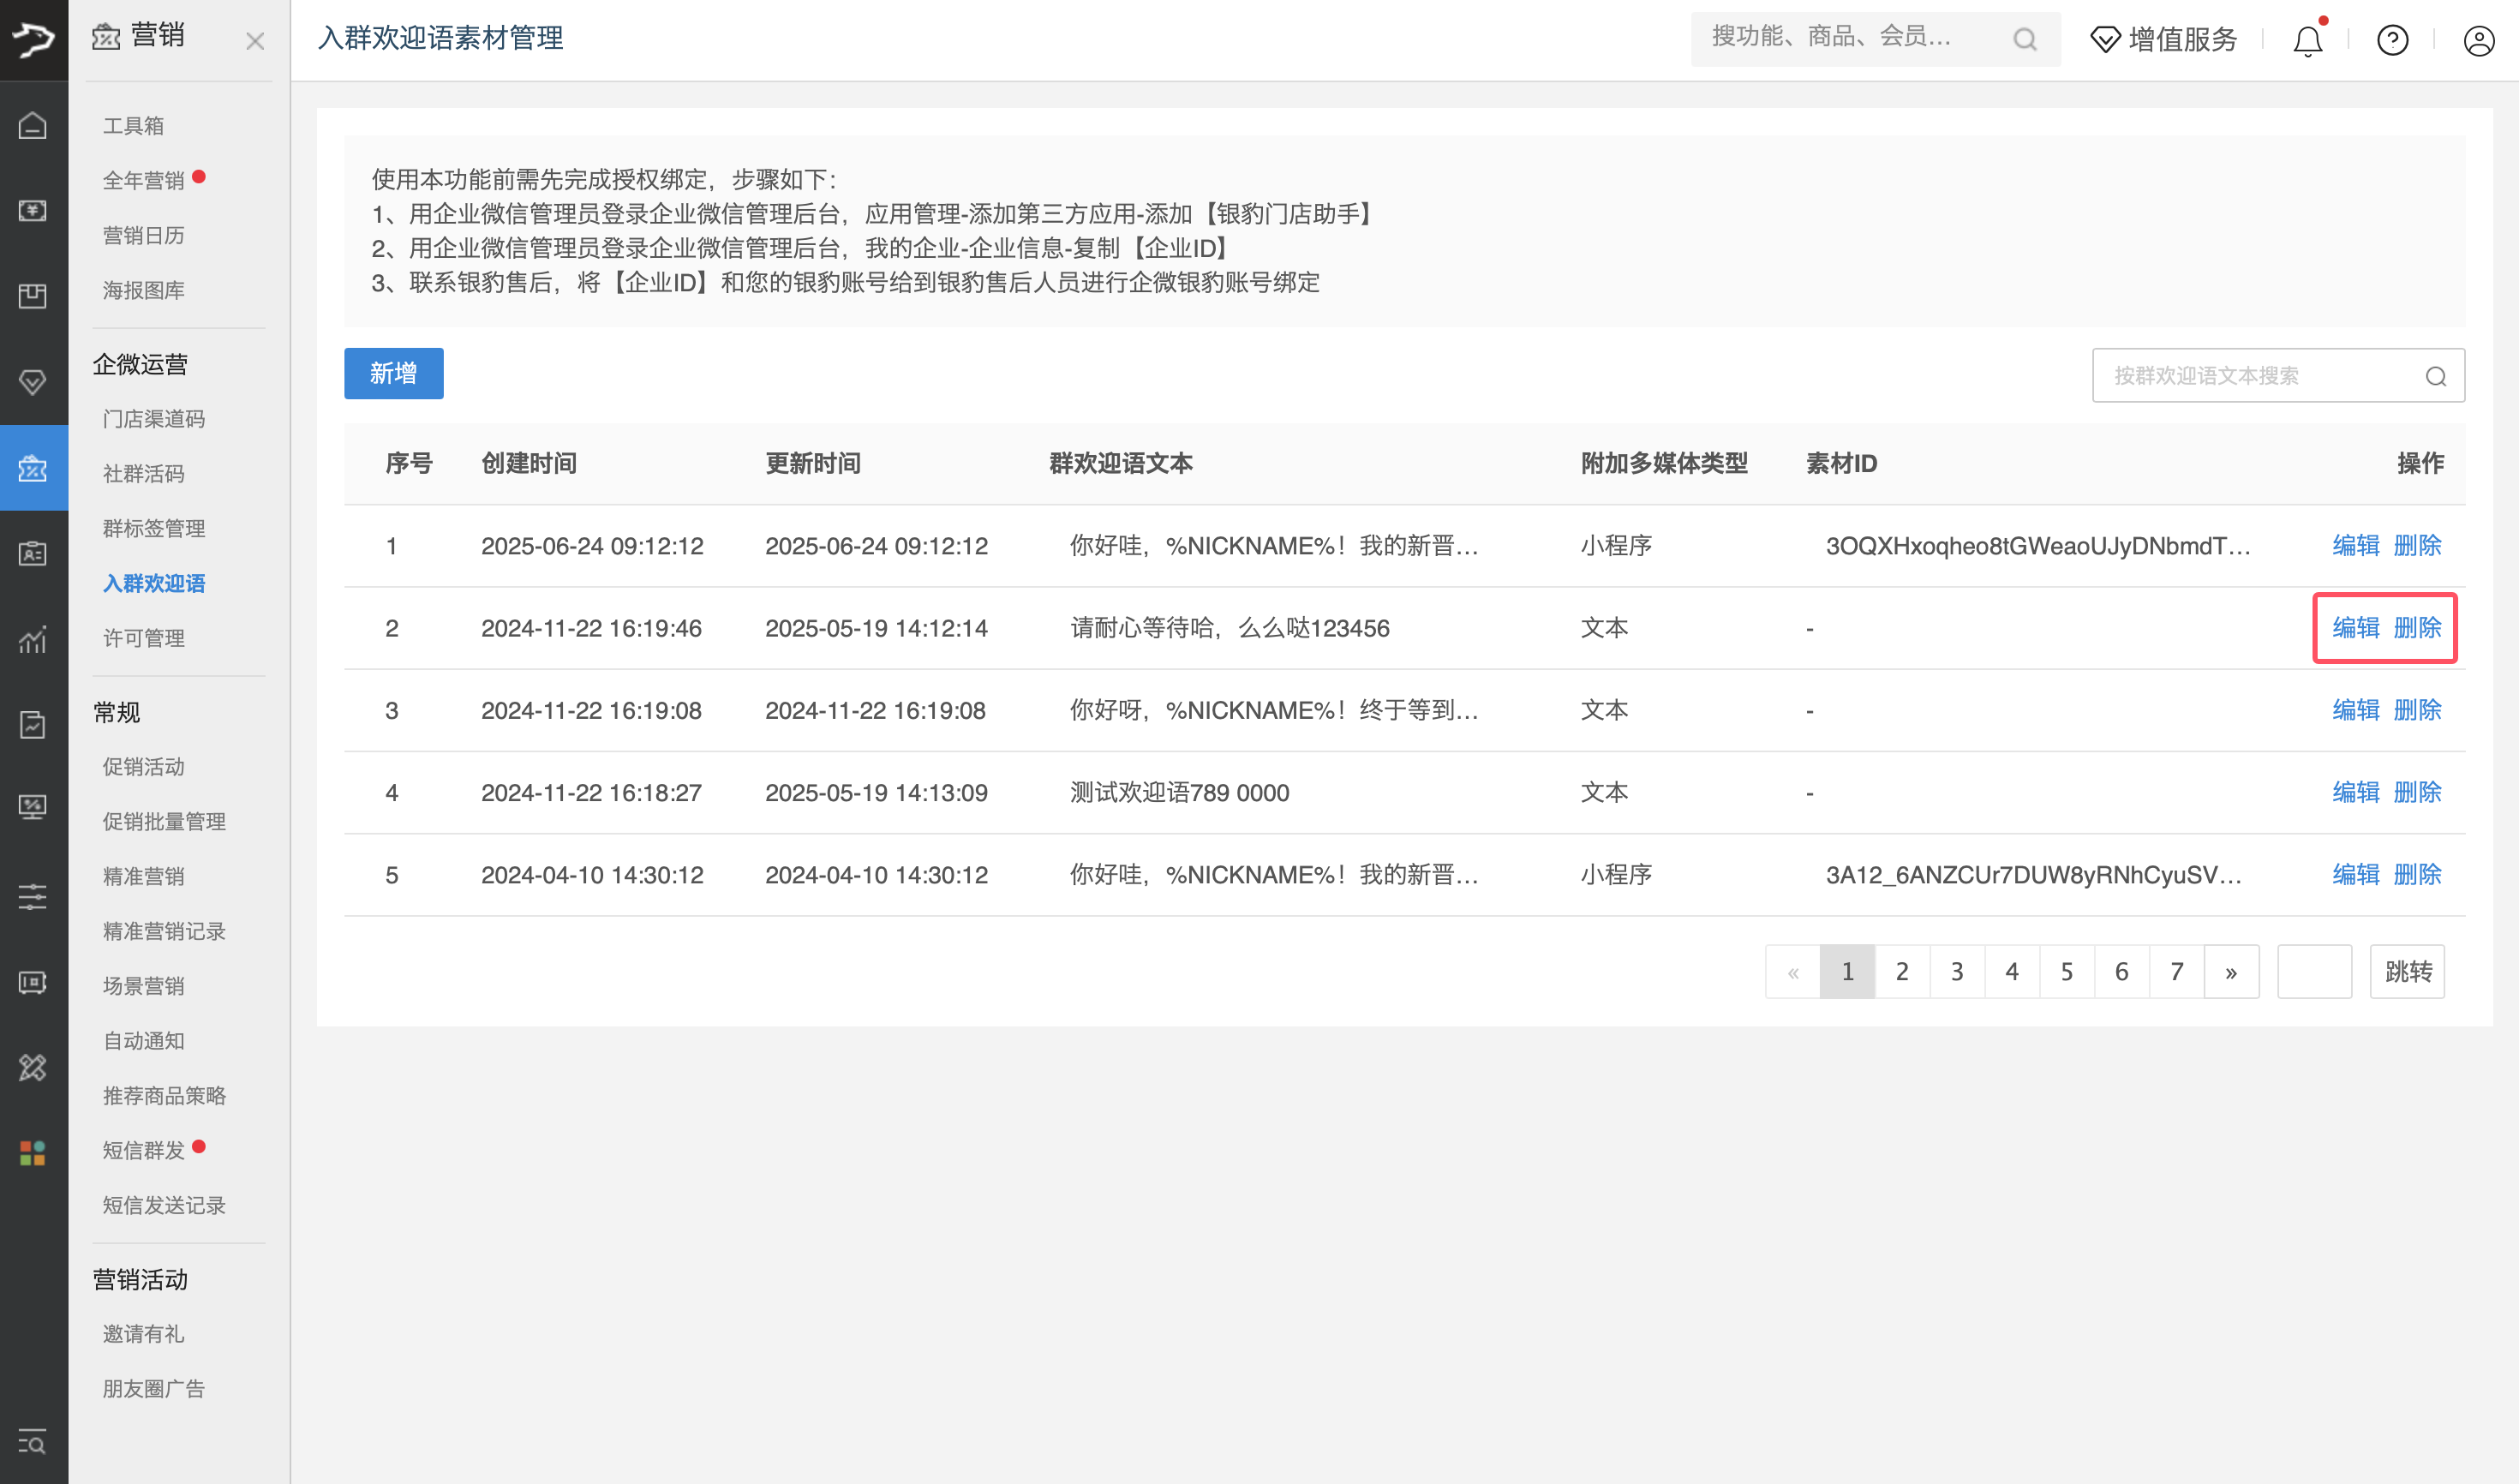Image resolution: width=2519 pixels, height=1484 pixels.
Task: Open 短信群发 menu item
Action: pos(144,1151)
